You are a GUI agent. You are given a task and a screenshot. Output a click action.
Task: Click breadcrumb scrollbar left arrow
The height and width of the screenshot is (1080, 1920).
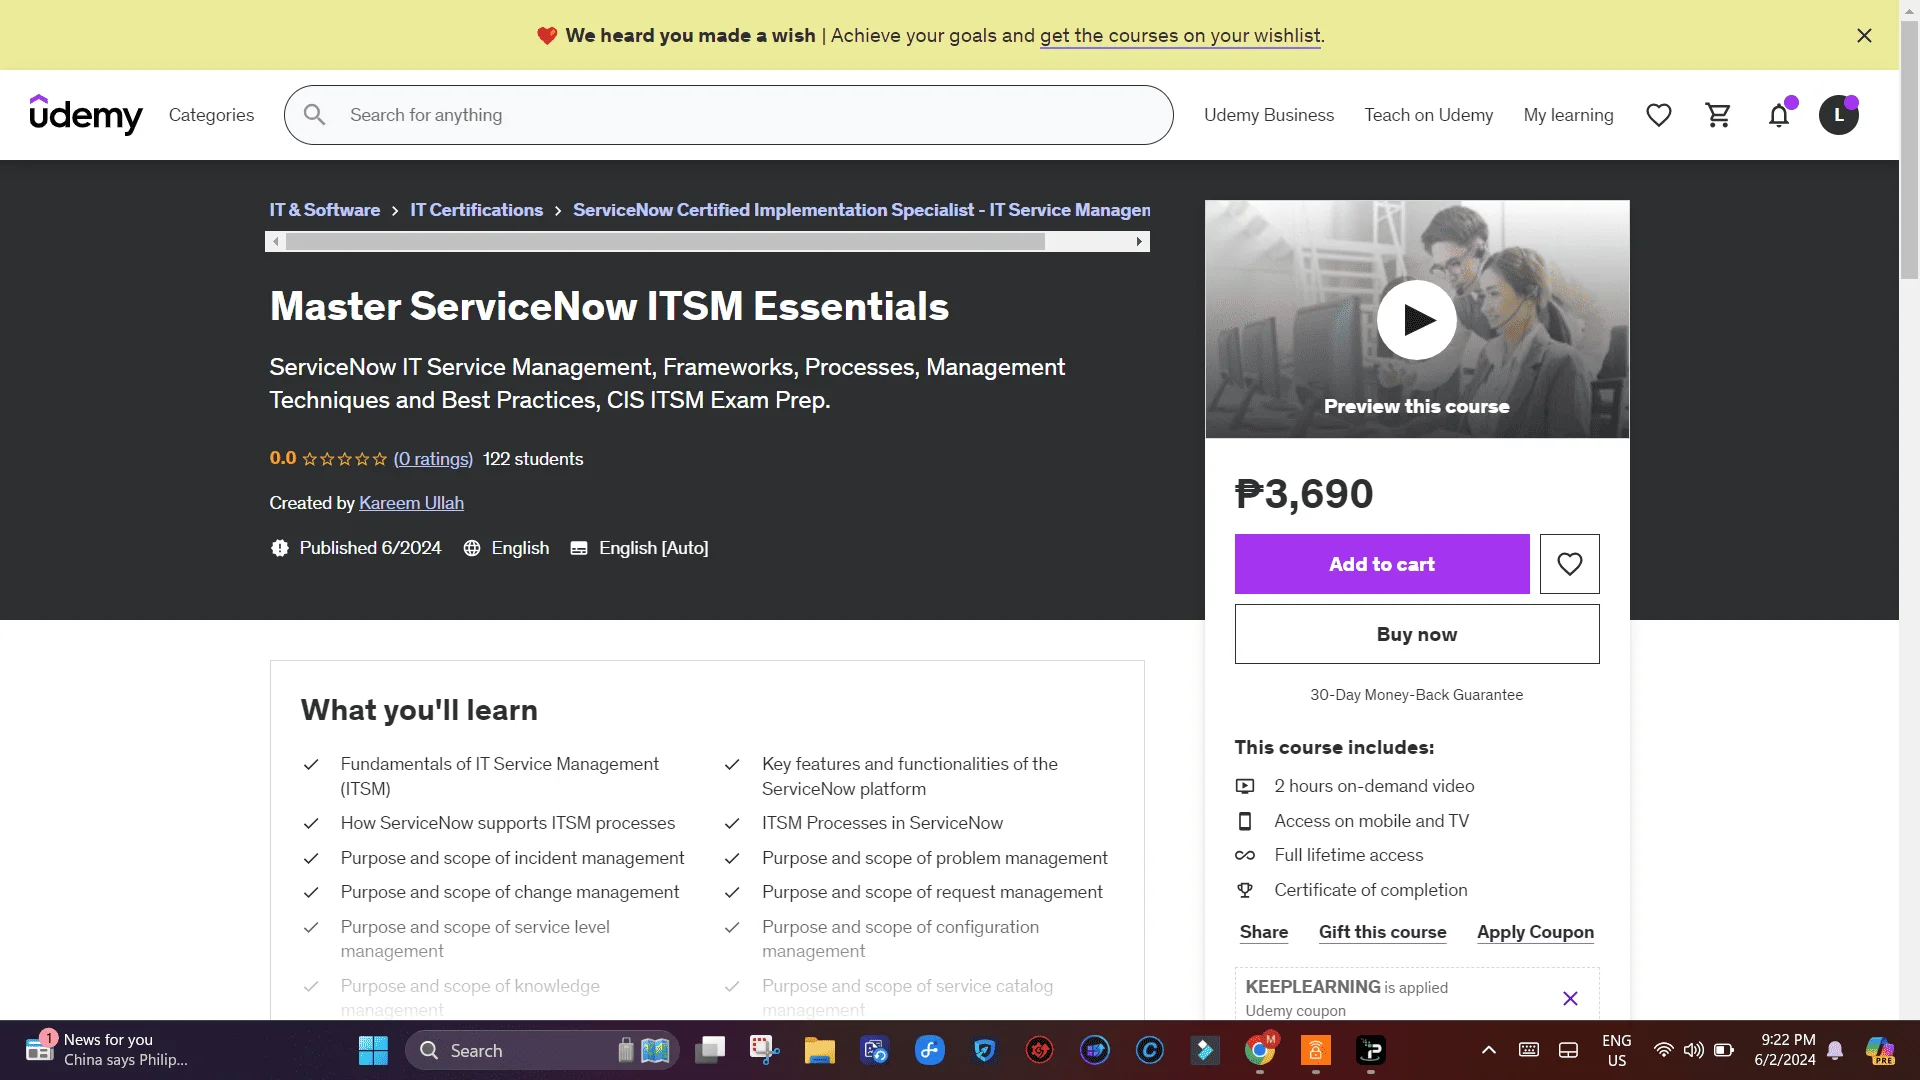(276, 242)
